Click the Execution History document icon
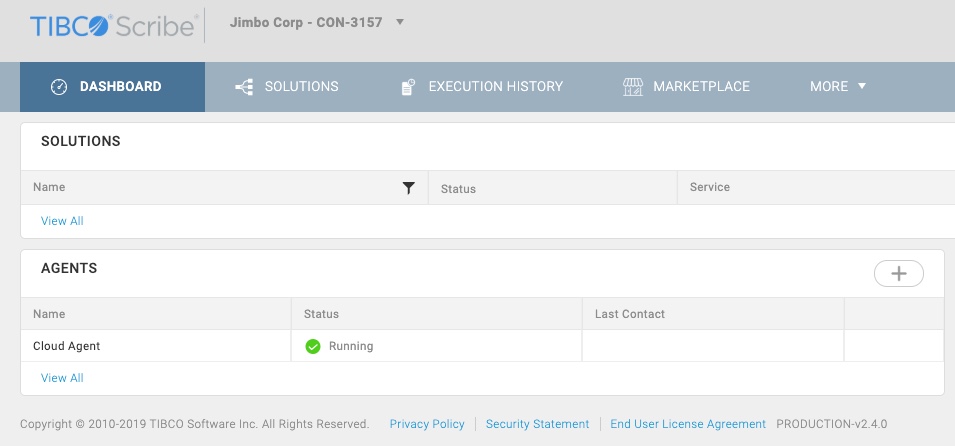The image size is (955, 446). 408,87
